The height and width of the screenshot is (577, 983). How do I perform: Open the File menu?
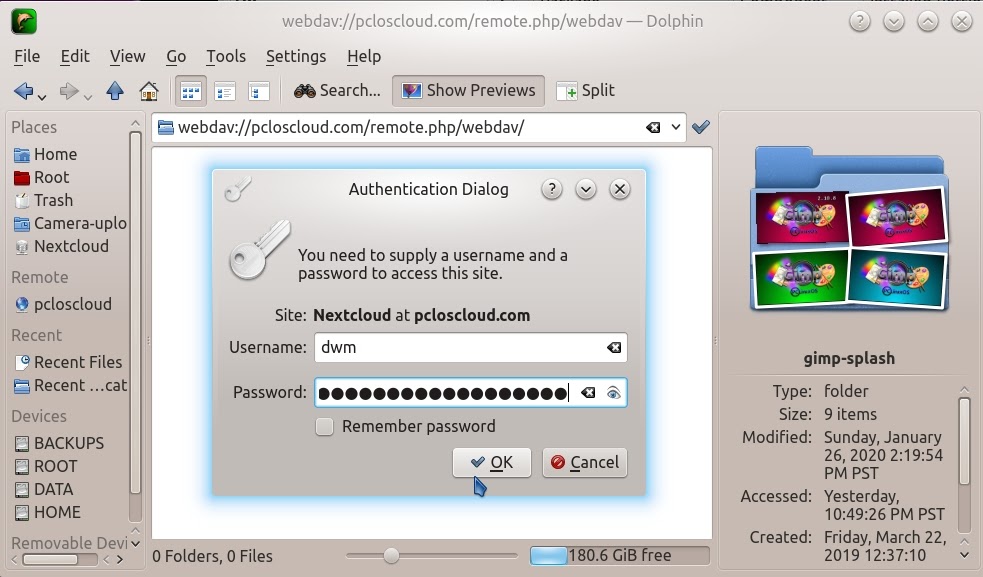pos(27,56)
